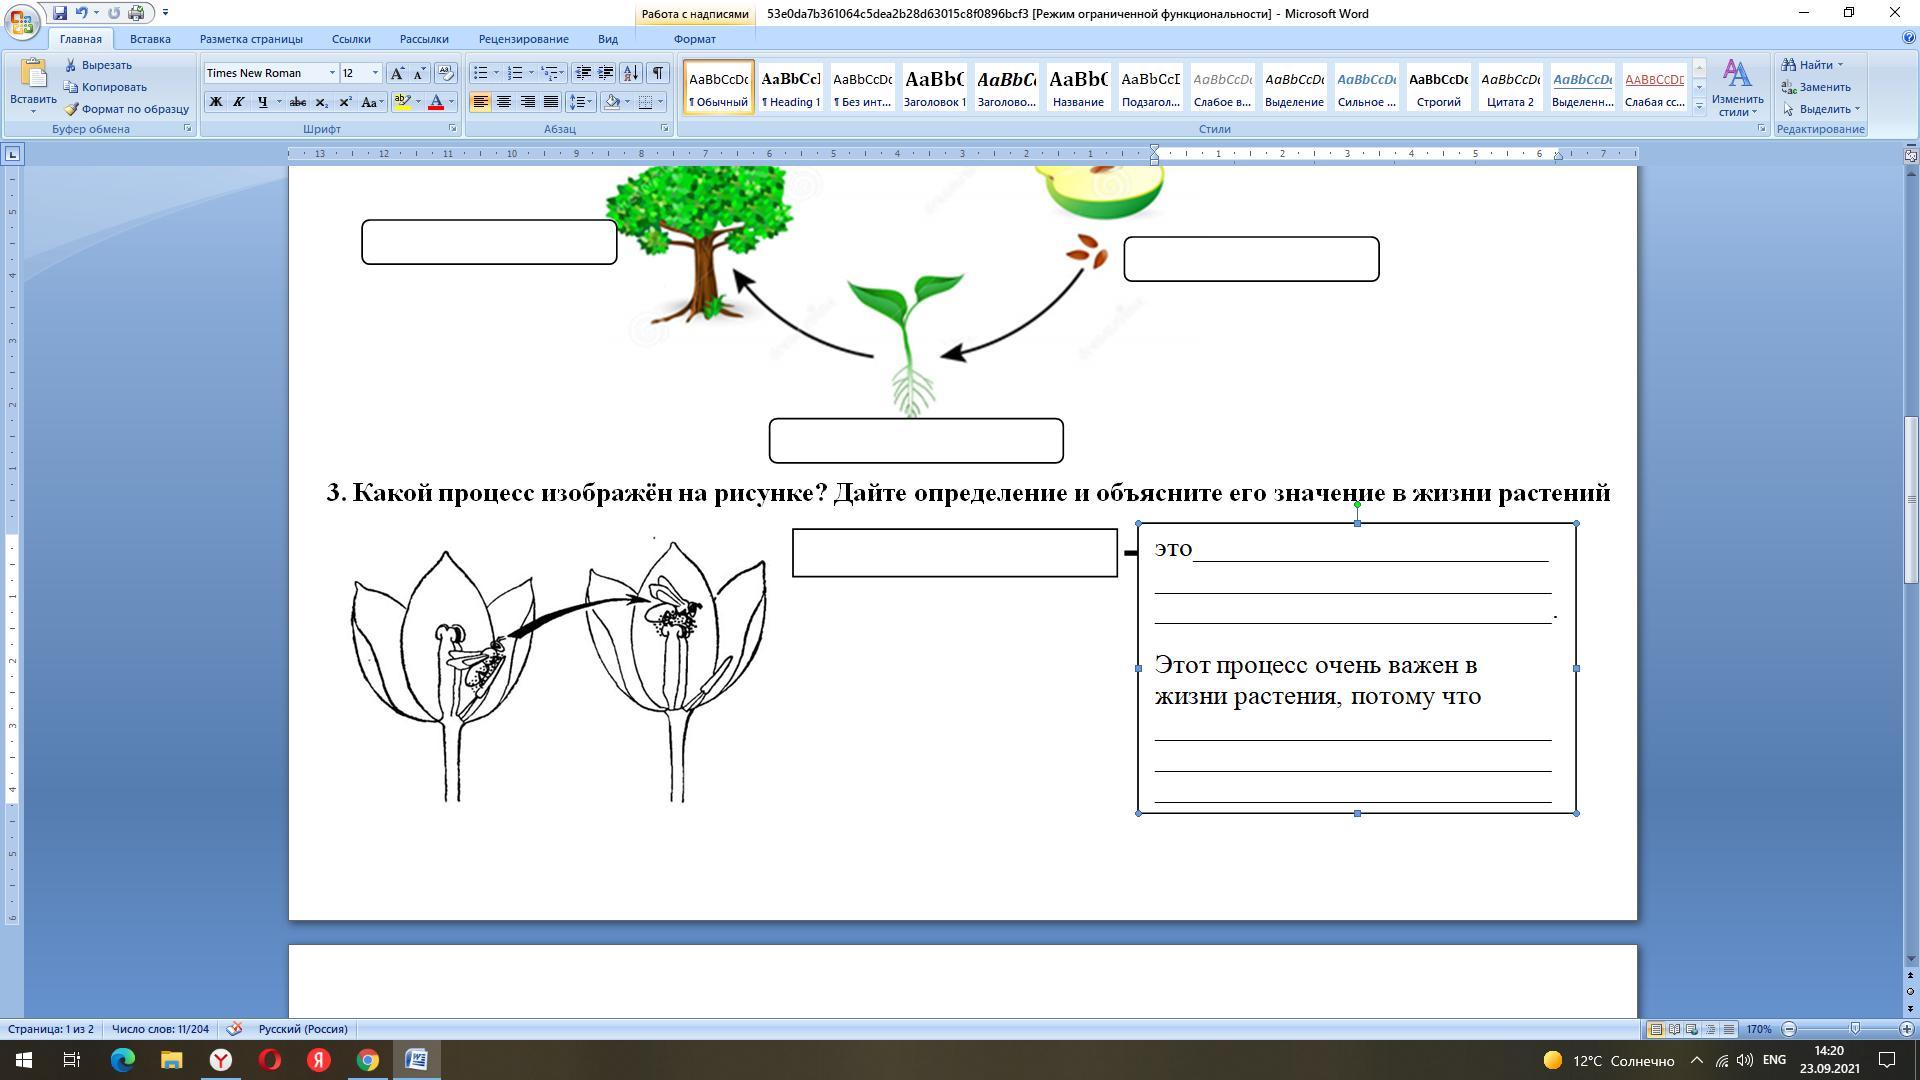This screenshot has width=1920, height=1080.
Task: Toggle Bold (Ж) formatting
Action: 215,102
